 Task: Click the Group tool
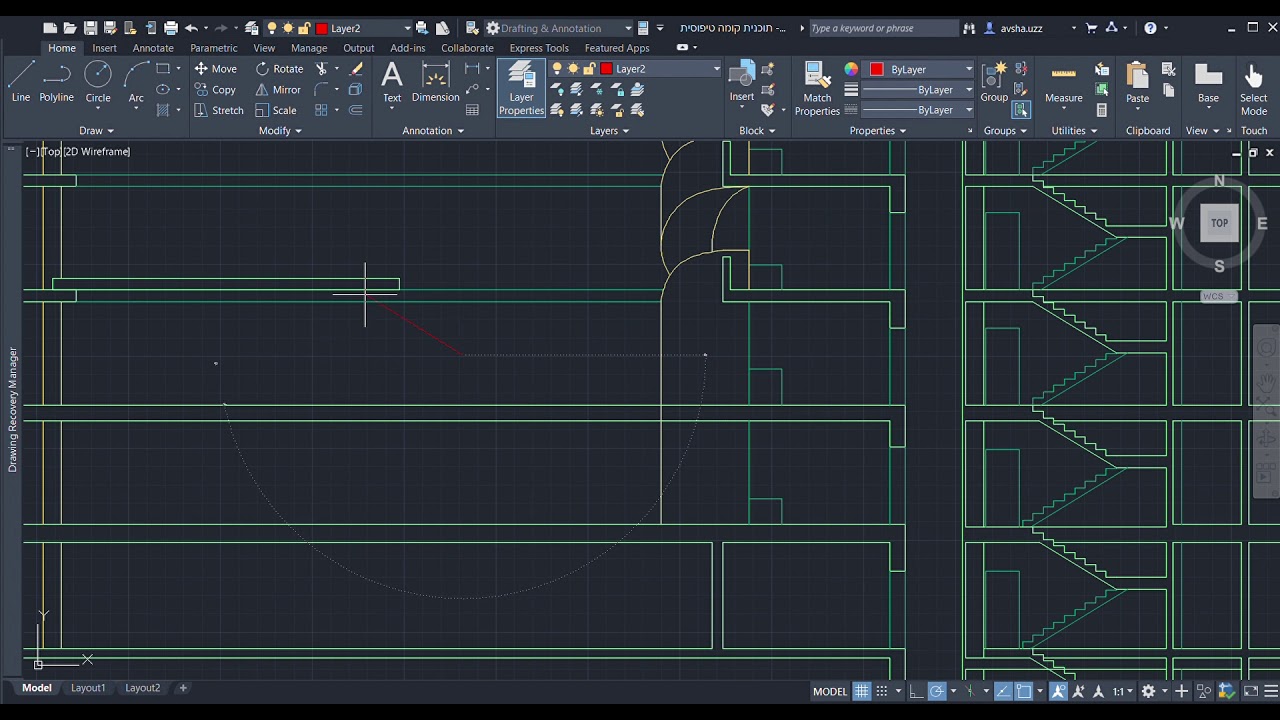click(x=994, y=81)
